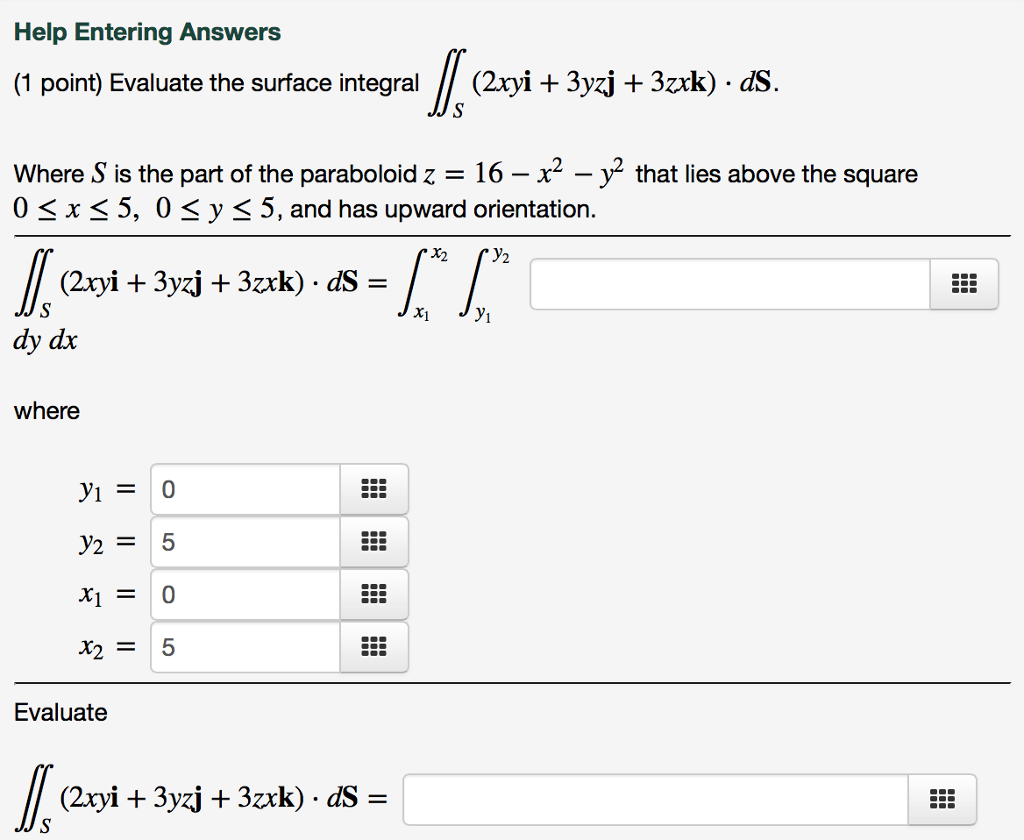Open the math keypad for y1
Viewport: 1024px width, 840px height.
(x=374, y=488)
